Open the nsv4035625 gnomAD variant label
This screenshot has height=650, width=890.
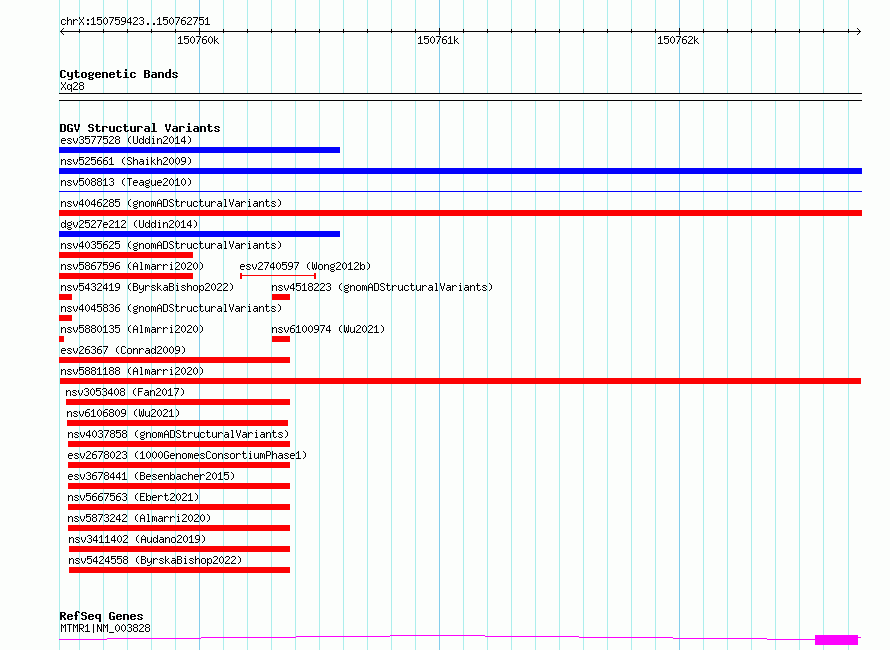coord(171,245)
